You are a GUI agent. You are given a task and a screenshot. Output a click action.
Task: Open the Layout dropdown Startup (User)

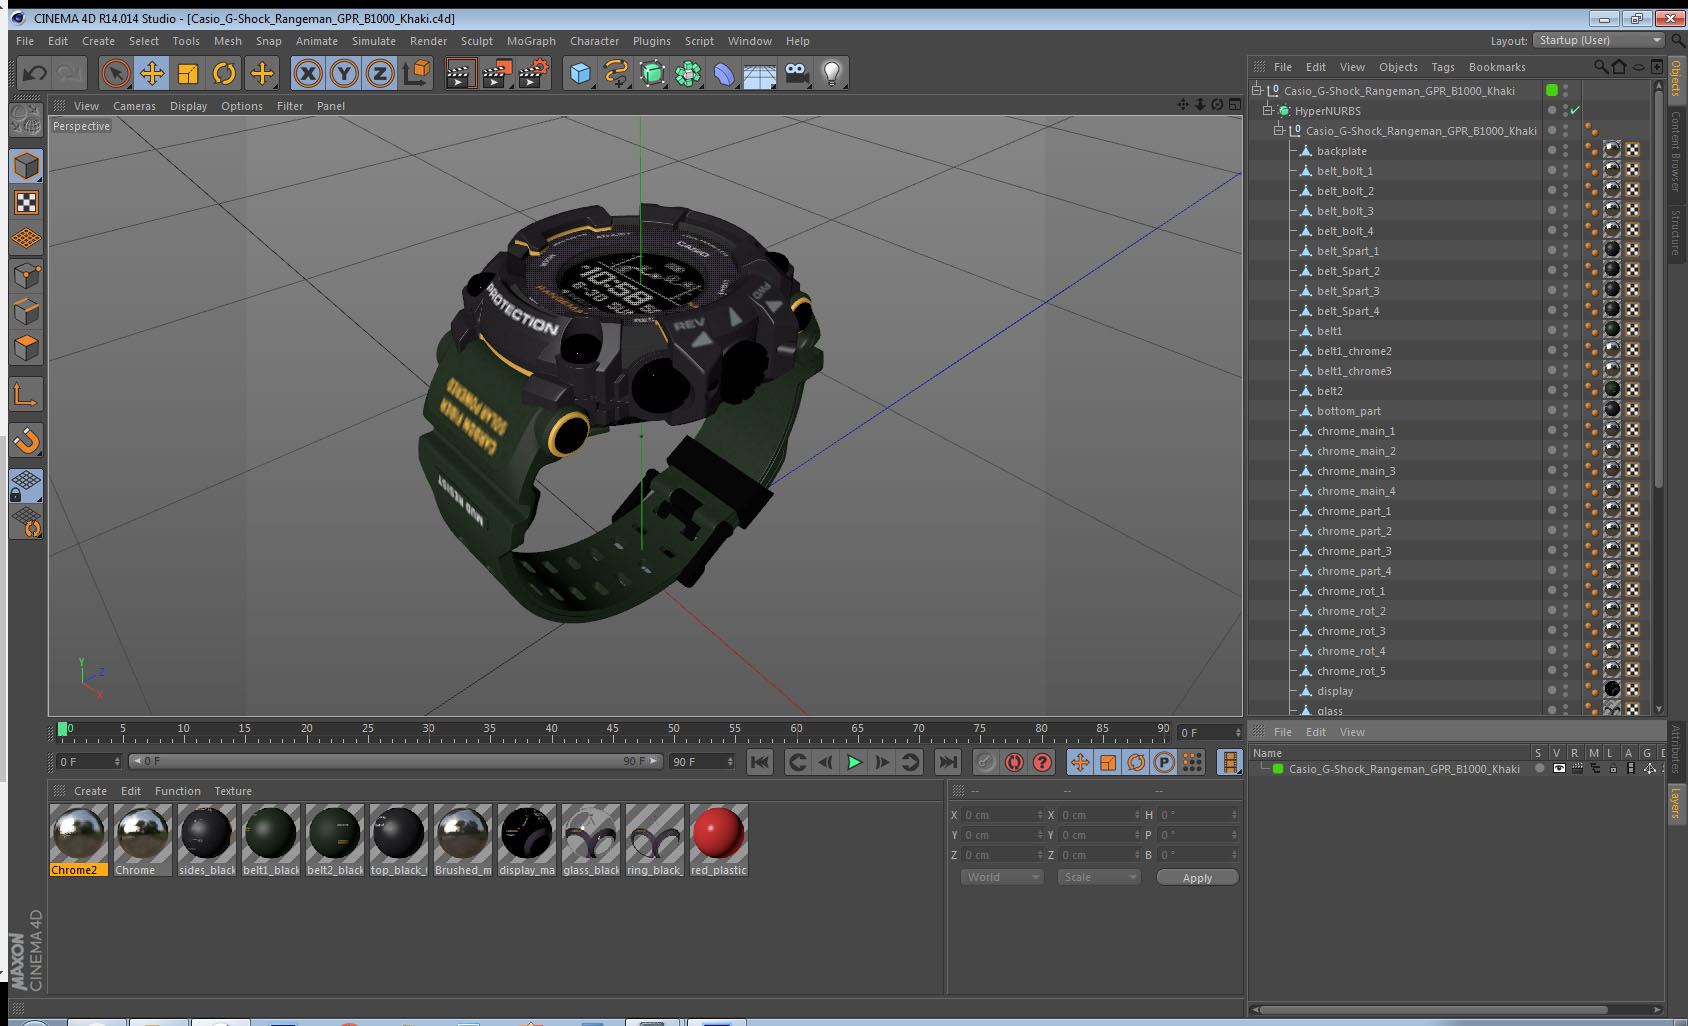[1600, 40]
